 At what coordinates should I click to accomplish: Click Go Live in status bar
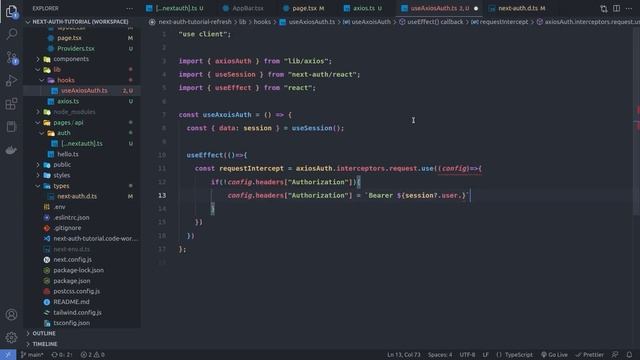click(x=554, y=355)
